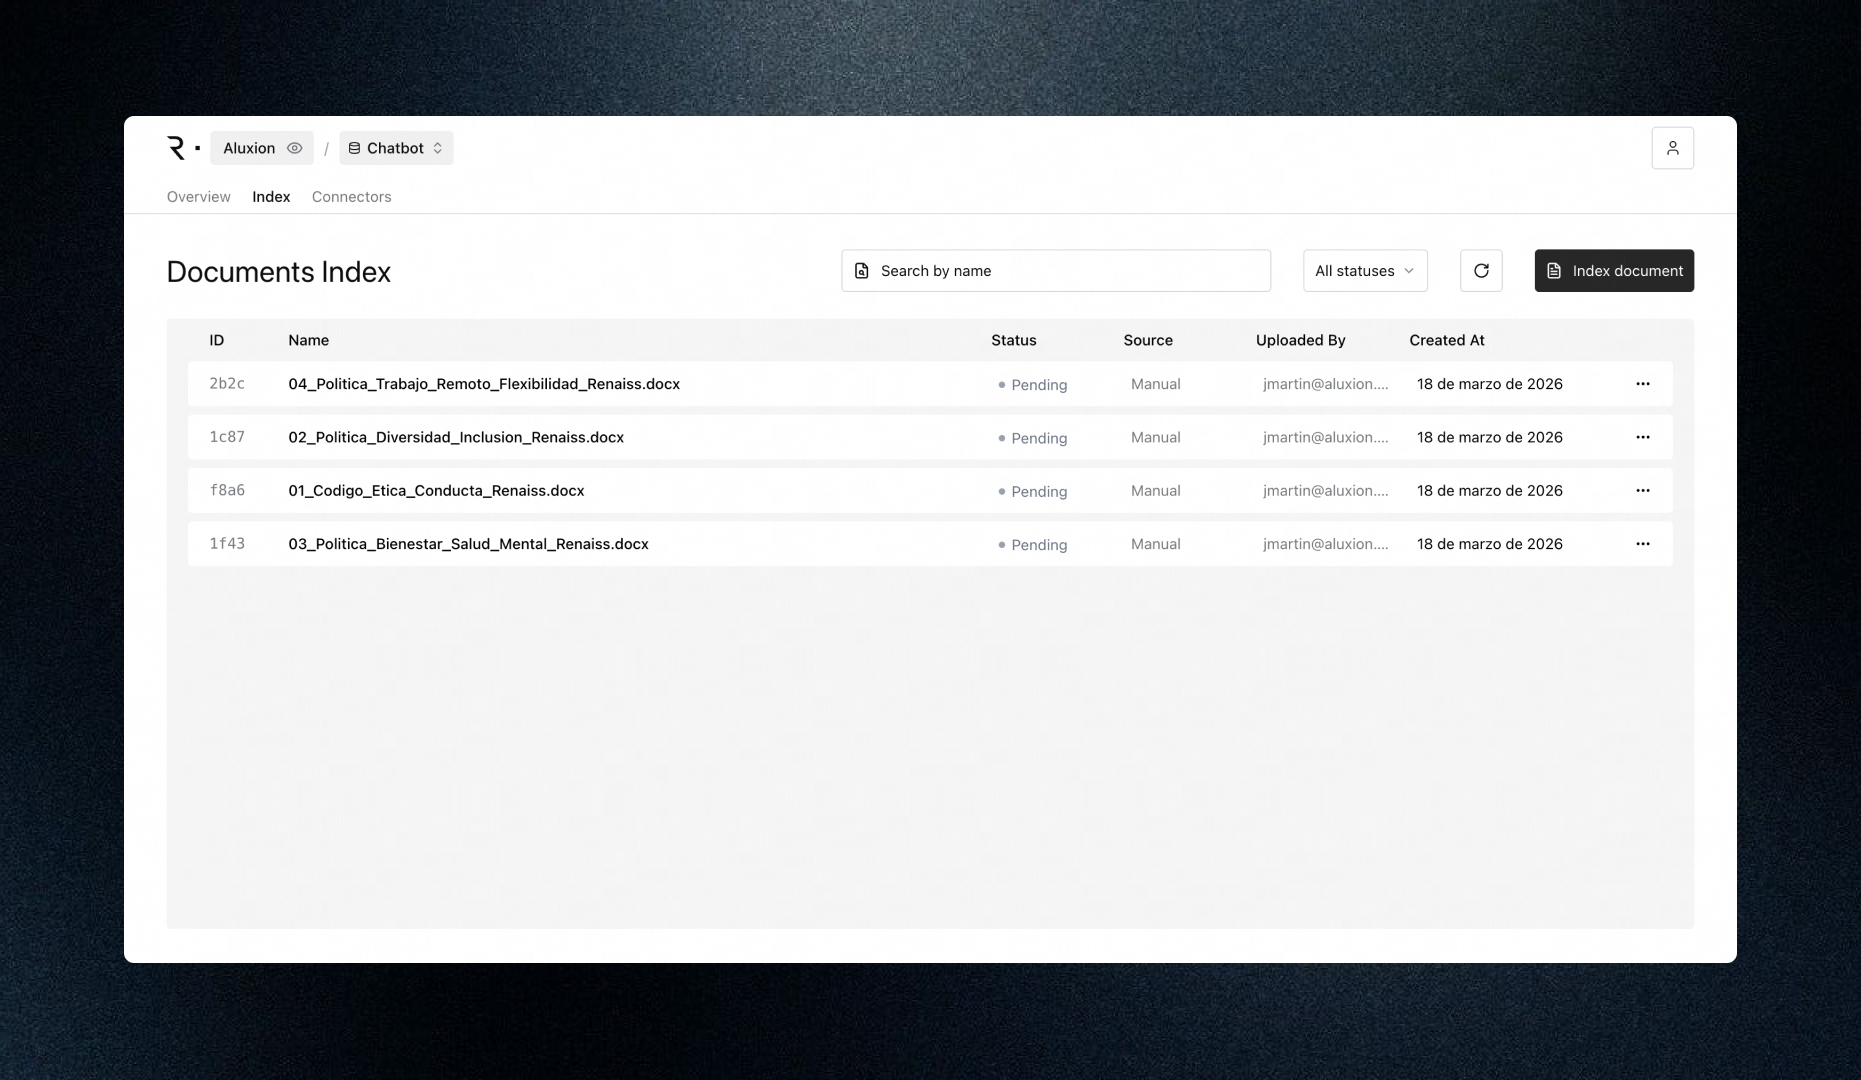Switch to the Connectors tab
1861x1080 pixels.
(351, 196)
